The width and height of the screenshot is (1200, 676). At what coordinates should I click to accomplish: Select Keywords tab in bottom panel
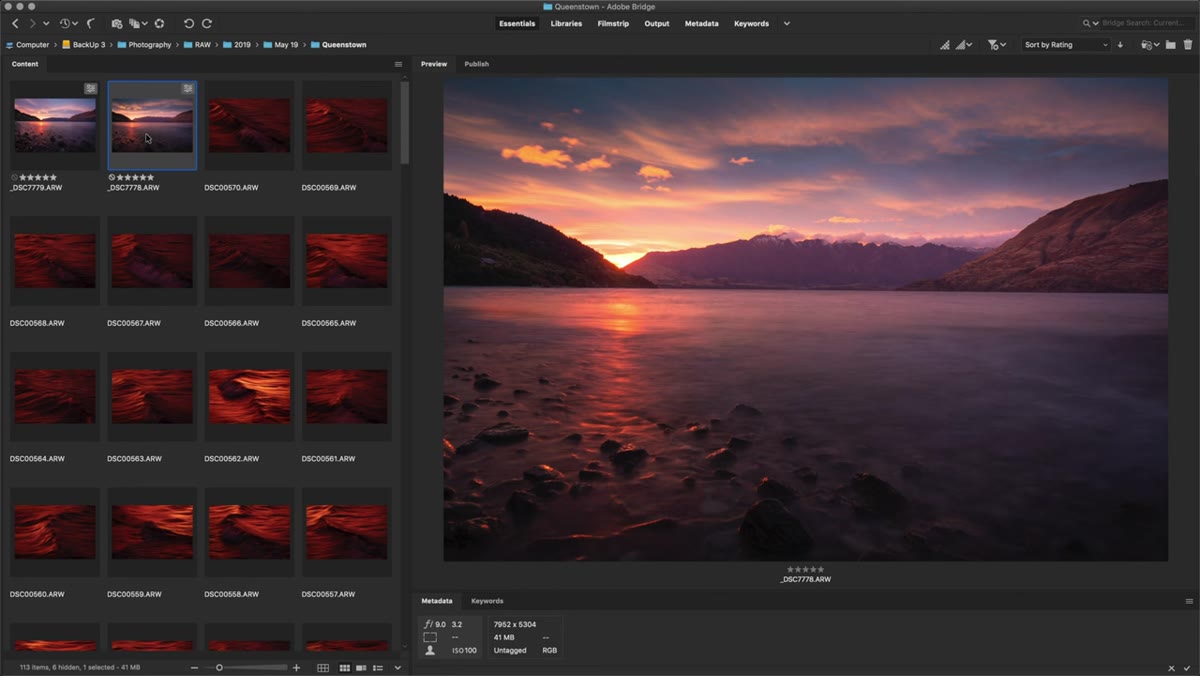(487, 601)
